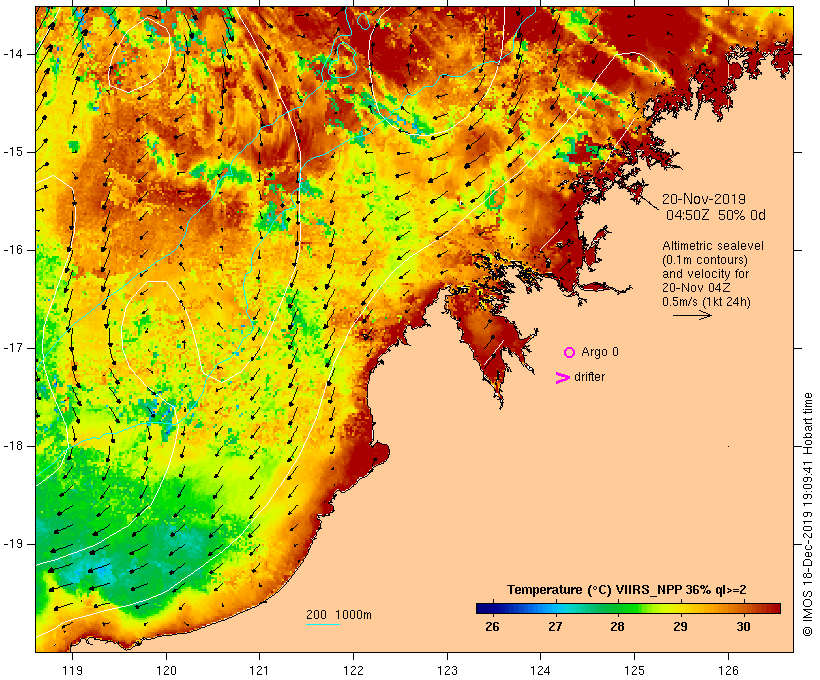
Task: Click the '125' longitude axis label
Action: (634, 670)
